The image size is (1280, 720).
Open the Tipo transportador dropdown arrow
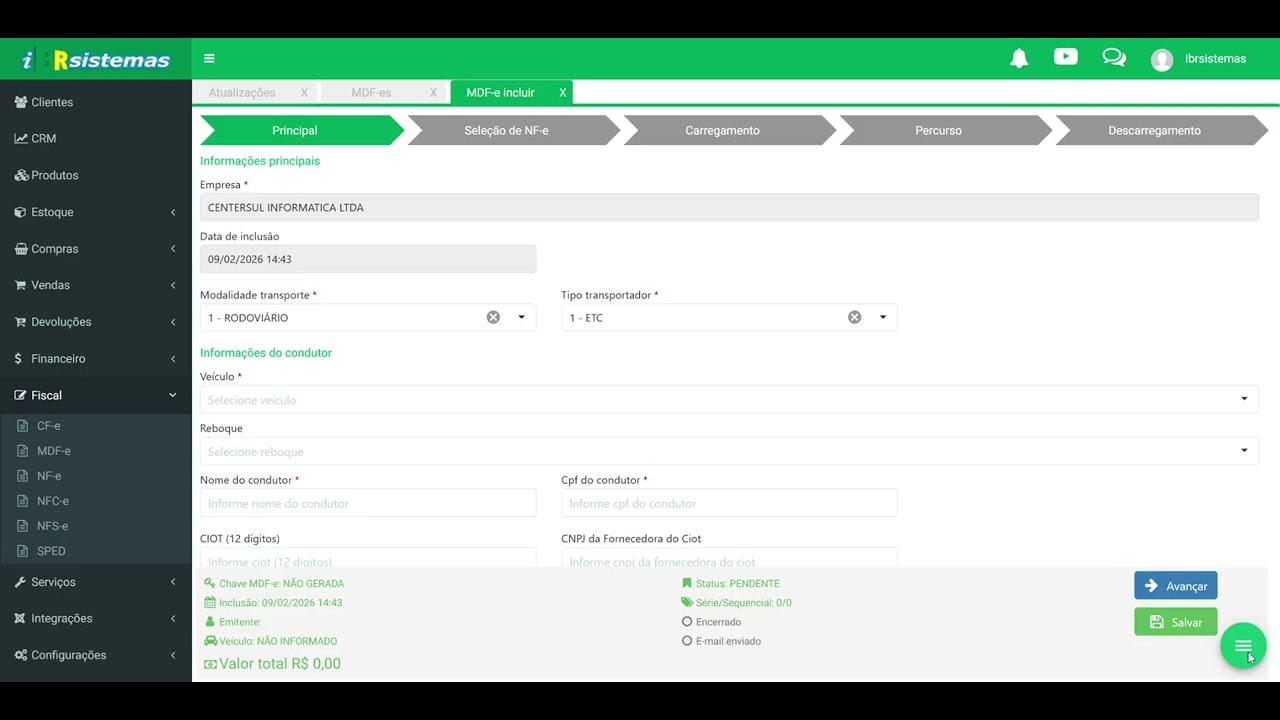883,317
